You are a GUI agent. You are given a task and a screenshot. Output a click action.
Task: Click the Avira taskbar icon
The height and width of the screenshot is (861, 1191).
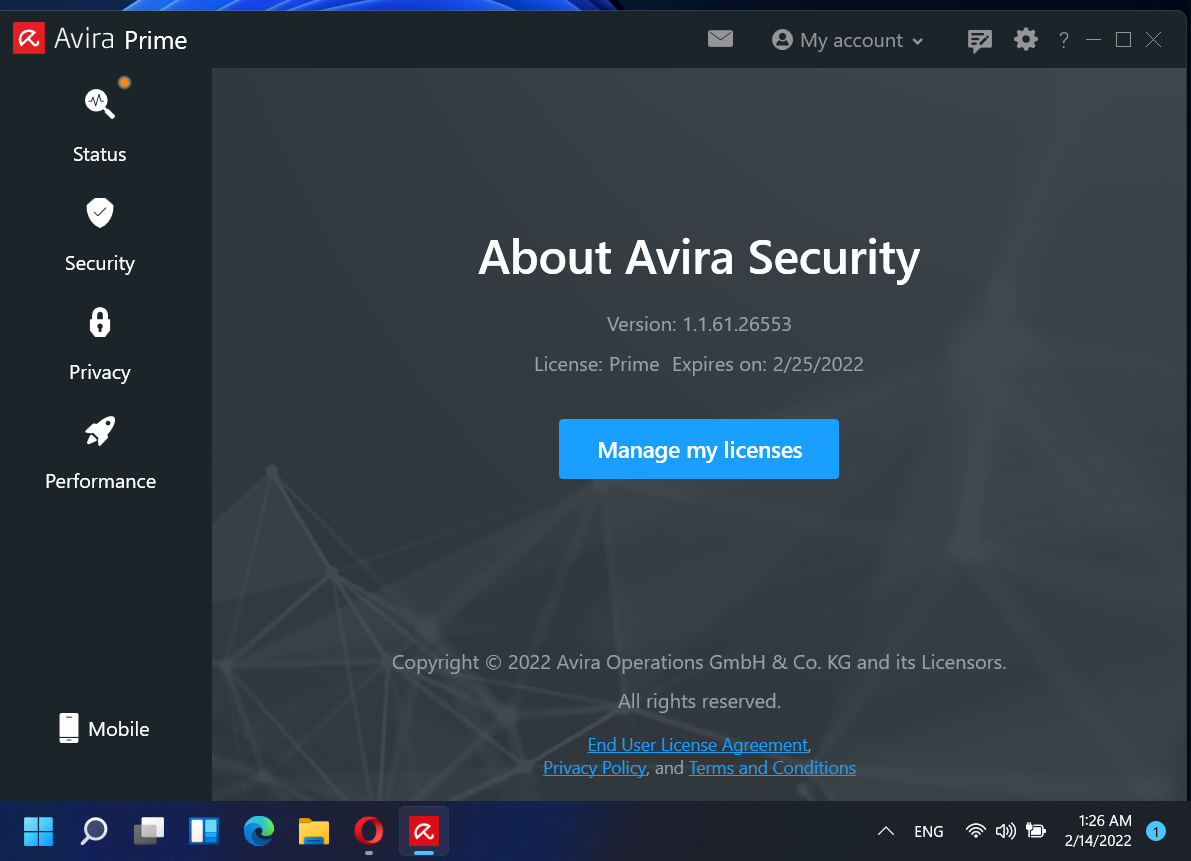click(424, 831)
